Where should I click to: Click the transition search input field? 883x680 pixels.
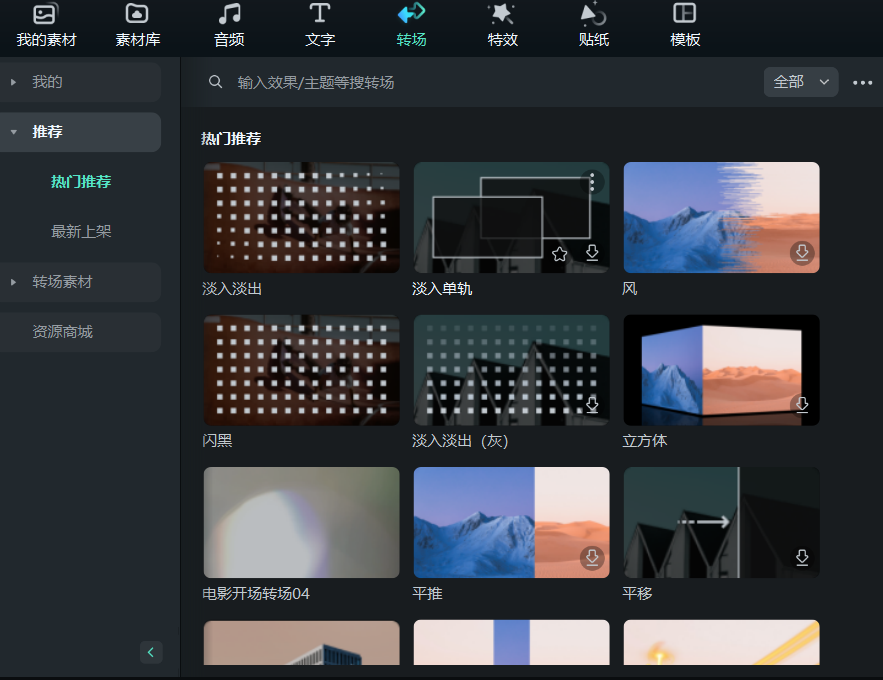(x=480, y=82)
